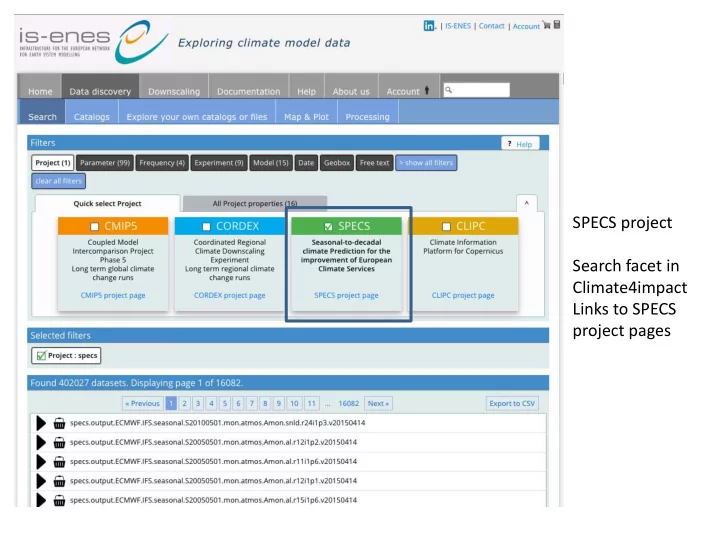Expand dataset al.r11i1p6 row
Viewport: 720px width, 540px height.
41,461
